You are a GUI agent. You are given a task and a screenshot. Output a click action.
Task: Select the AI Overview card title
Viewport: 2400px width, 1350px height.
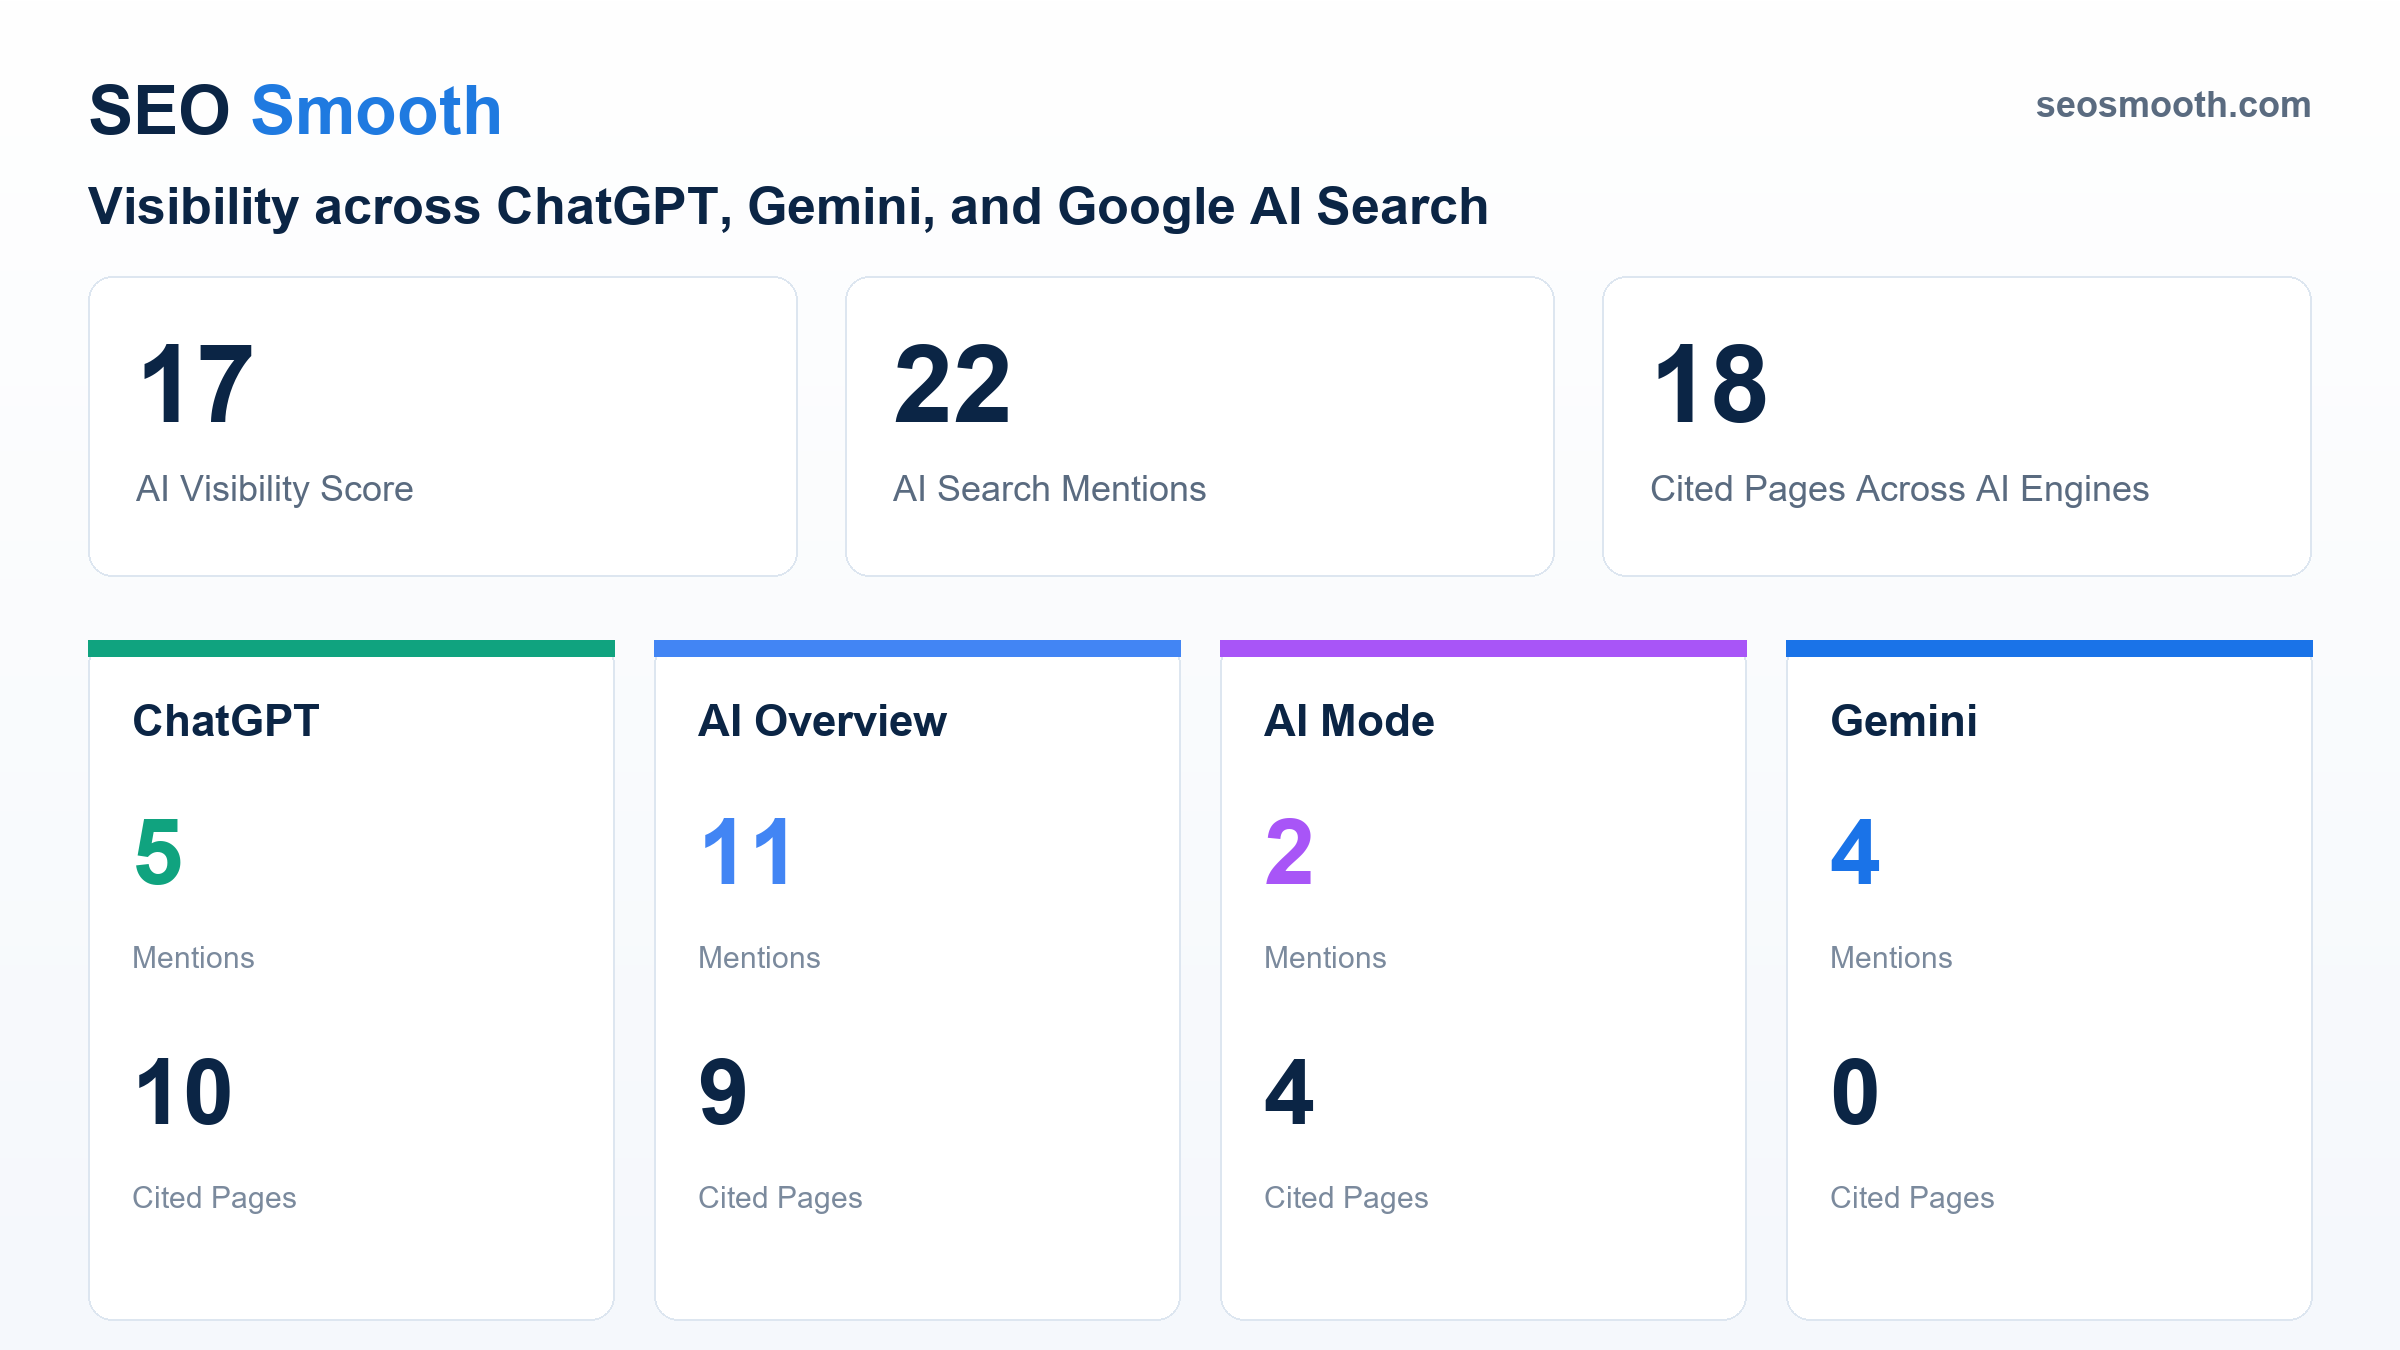pyautogui.click(x=823, y=721)
